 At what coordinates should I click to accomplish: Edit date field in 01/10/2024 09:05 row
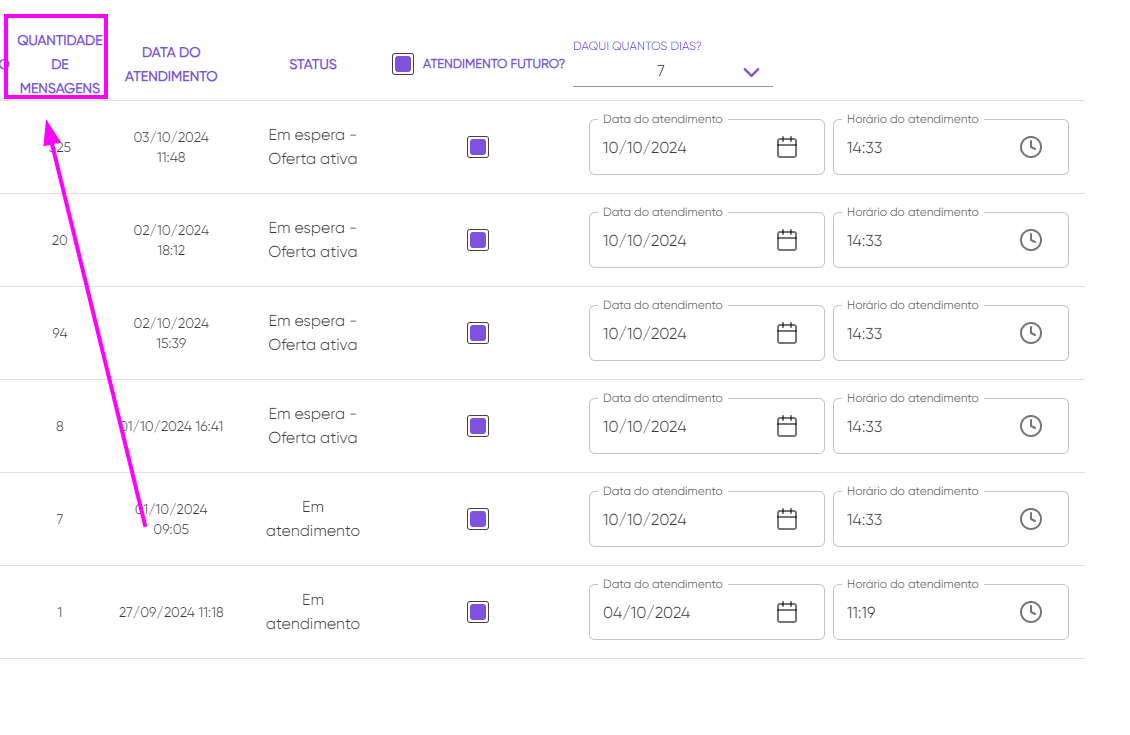[706, 519]
